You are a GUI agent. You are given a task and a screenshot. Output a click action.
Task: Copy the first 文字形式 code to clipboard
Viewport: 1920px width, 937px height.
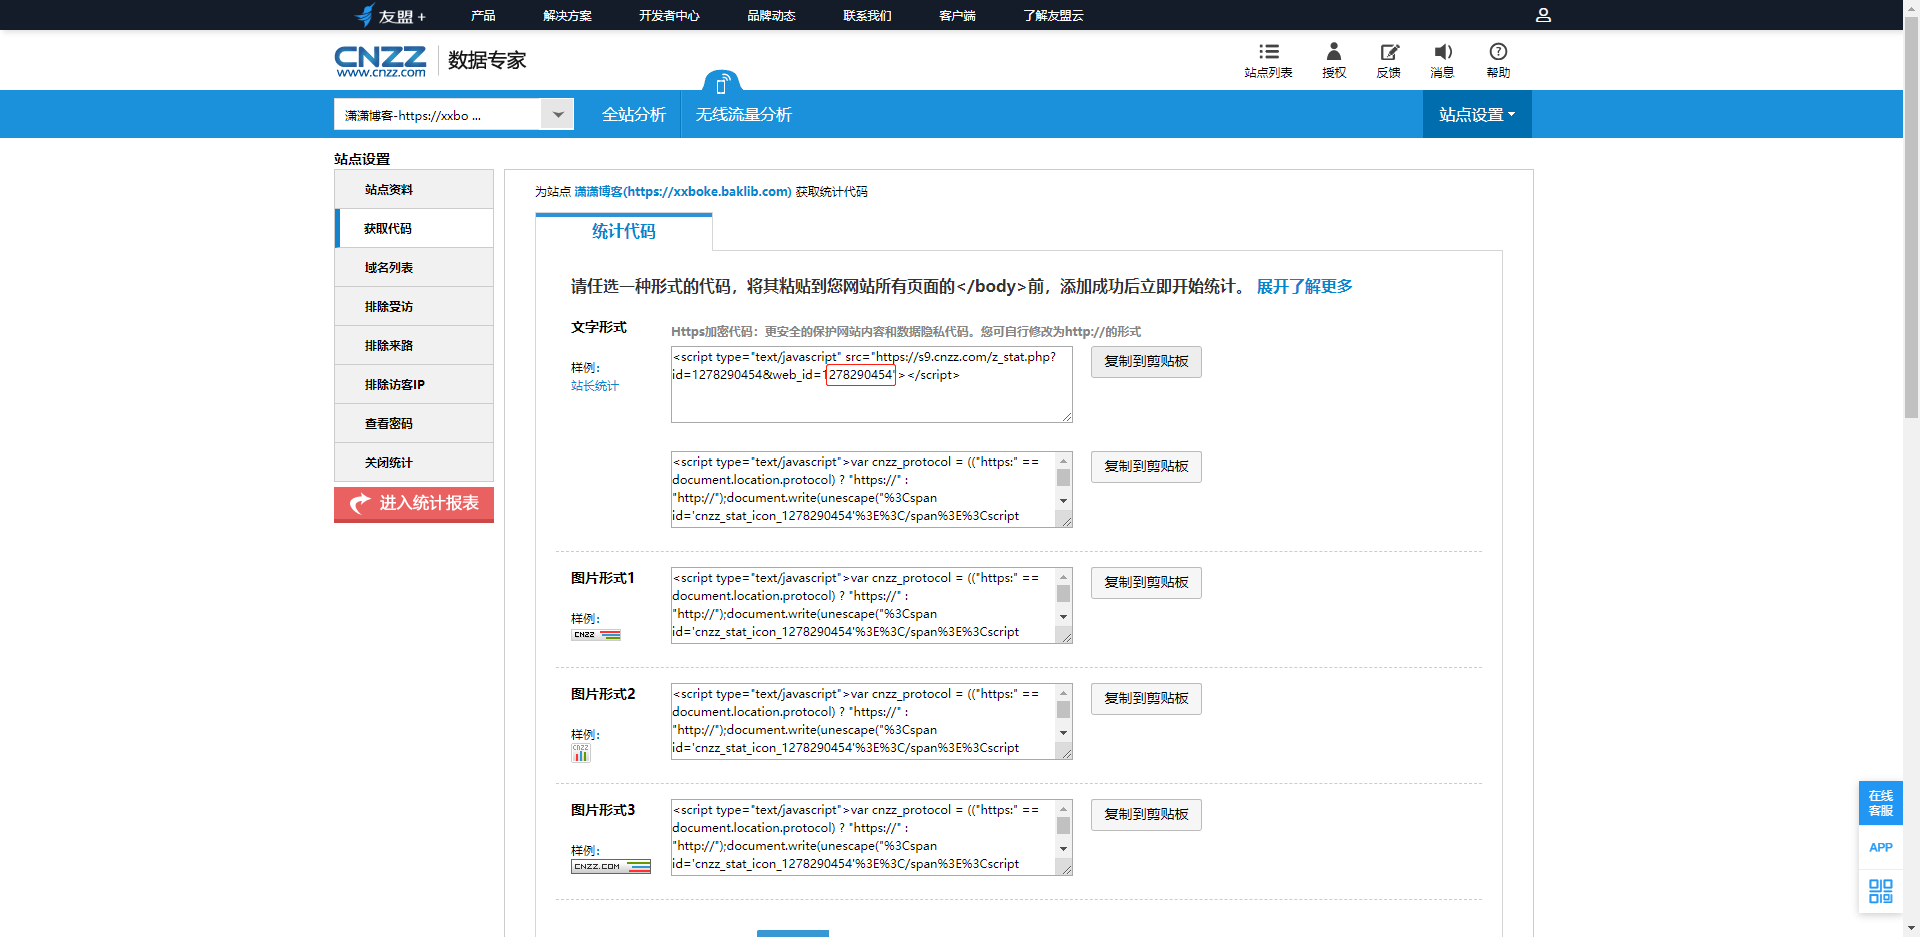pos(1146,362)
